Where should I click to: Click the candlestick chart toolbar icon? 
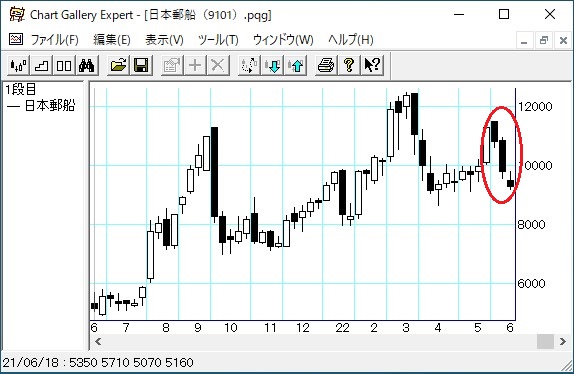point(18,66)
